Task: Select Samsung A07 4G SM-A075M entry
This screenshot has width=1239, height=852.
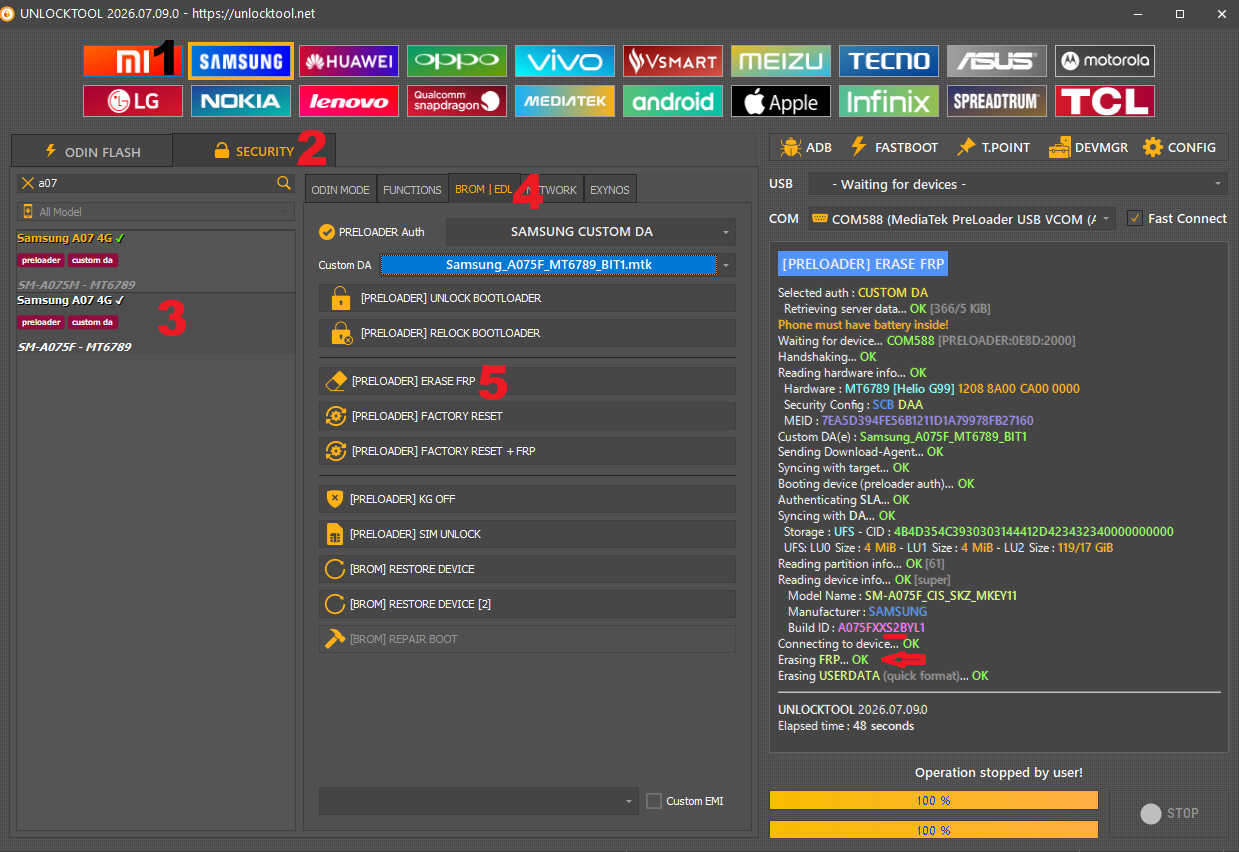Action: click(x=155, y=262)
